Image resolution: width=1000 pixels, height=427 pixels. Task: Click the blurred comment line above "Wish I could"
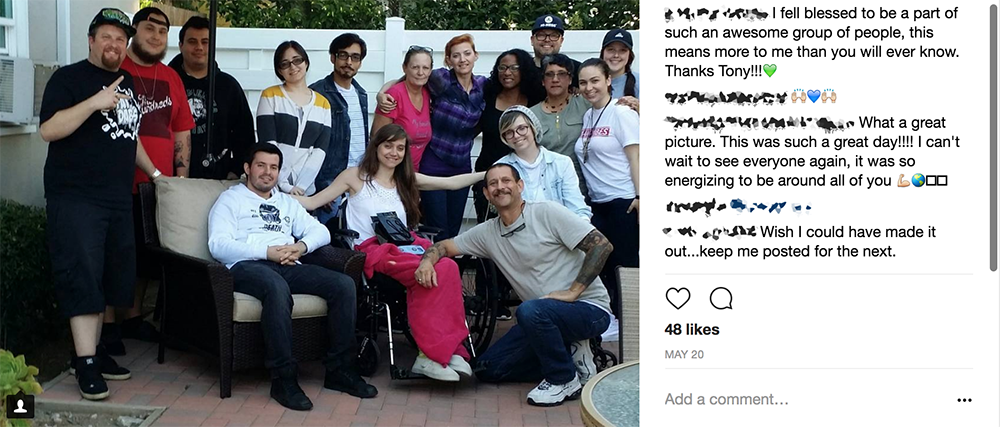click(738, 206)
